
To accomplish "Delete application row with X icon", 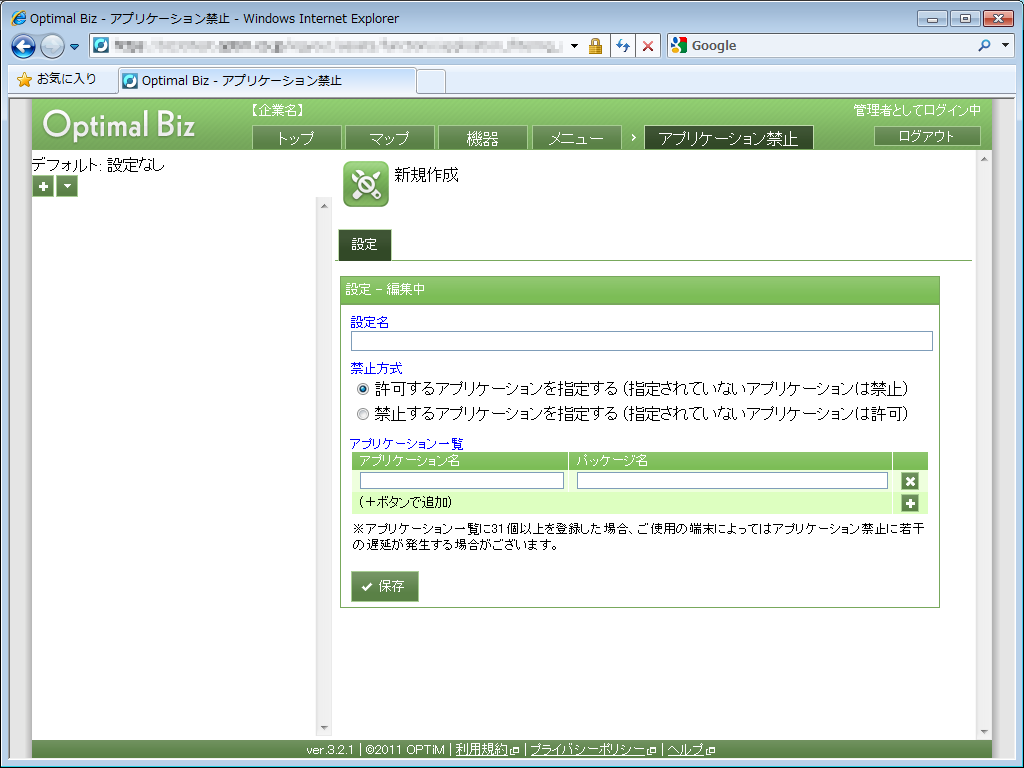I will tap(910, 481).
